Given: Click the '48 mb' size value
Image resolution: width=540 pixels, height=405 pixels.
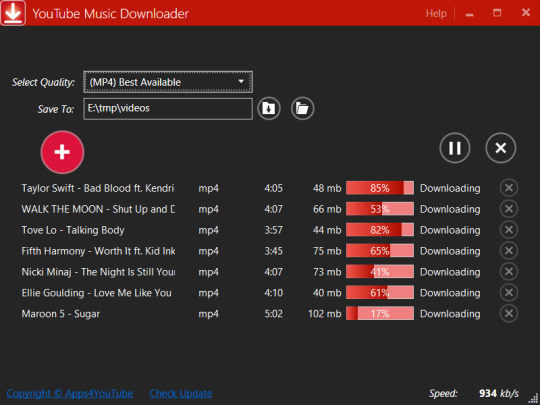Looking at the screenshot, I should pos(327,188).
